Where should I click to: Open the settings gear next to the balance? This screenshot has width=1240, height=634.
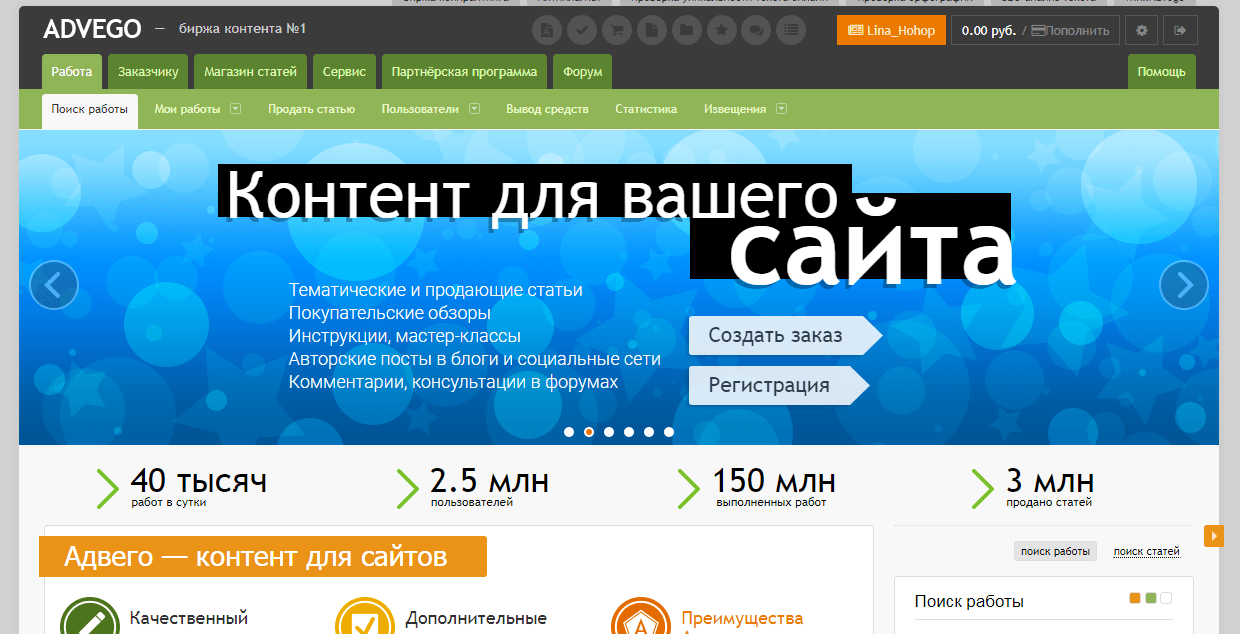coord(1141,30)
